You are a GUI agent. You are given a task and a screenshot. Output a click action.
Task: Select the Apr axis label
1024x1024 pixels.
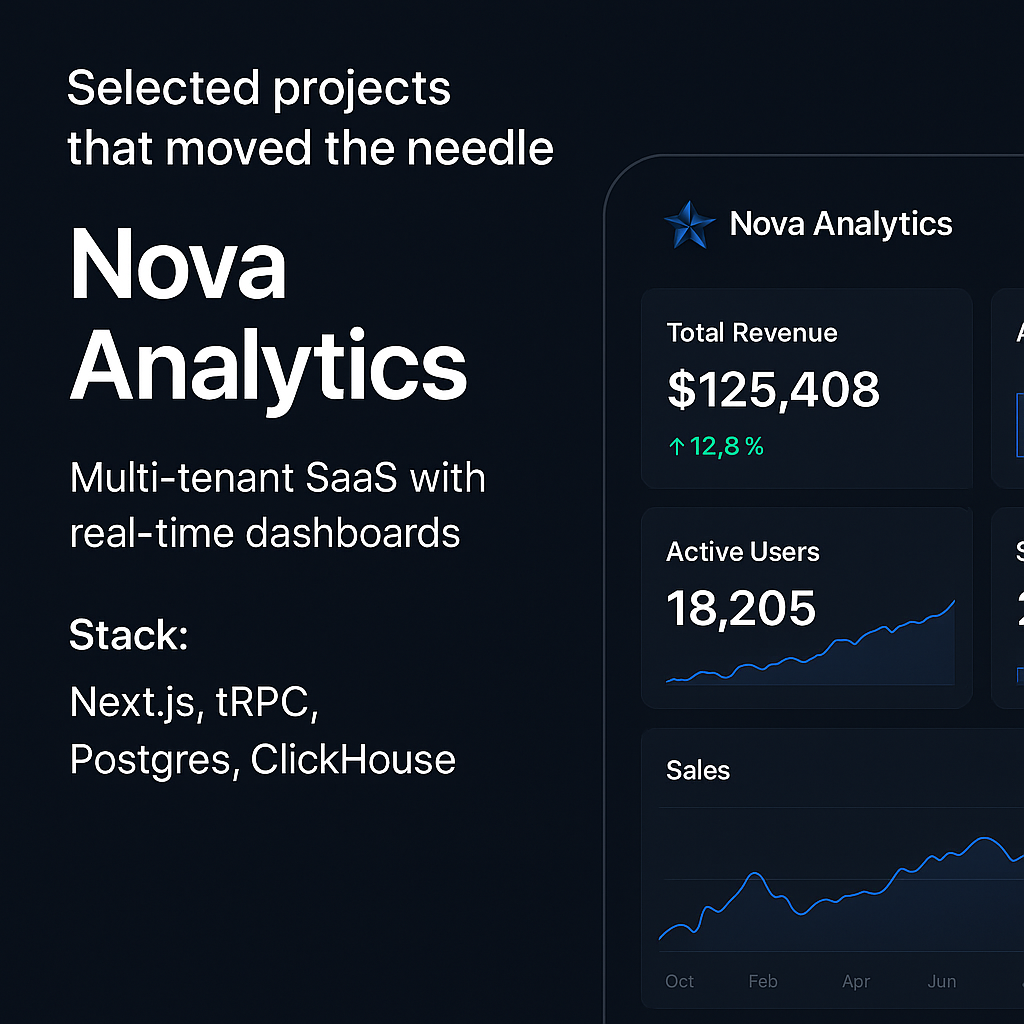click(856, 982)
